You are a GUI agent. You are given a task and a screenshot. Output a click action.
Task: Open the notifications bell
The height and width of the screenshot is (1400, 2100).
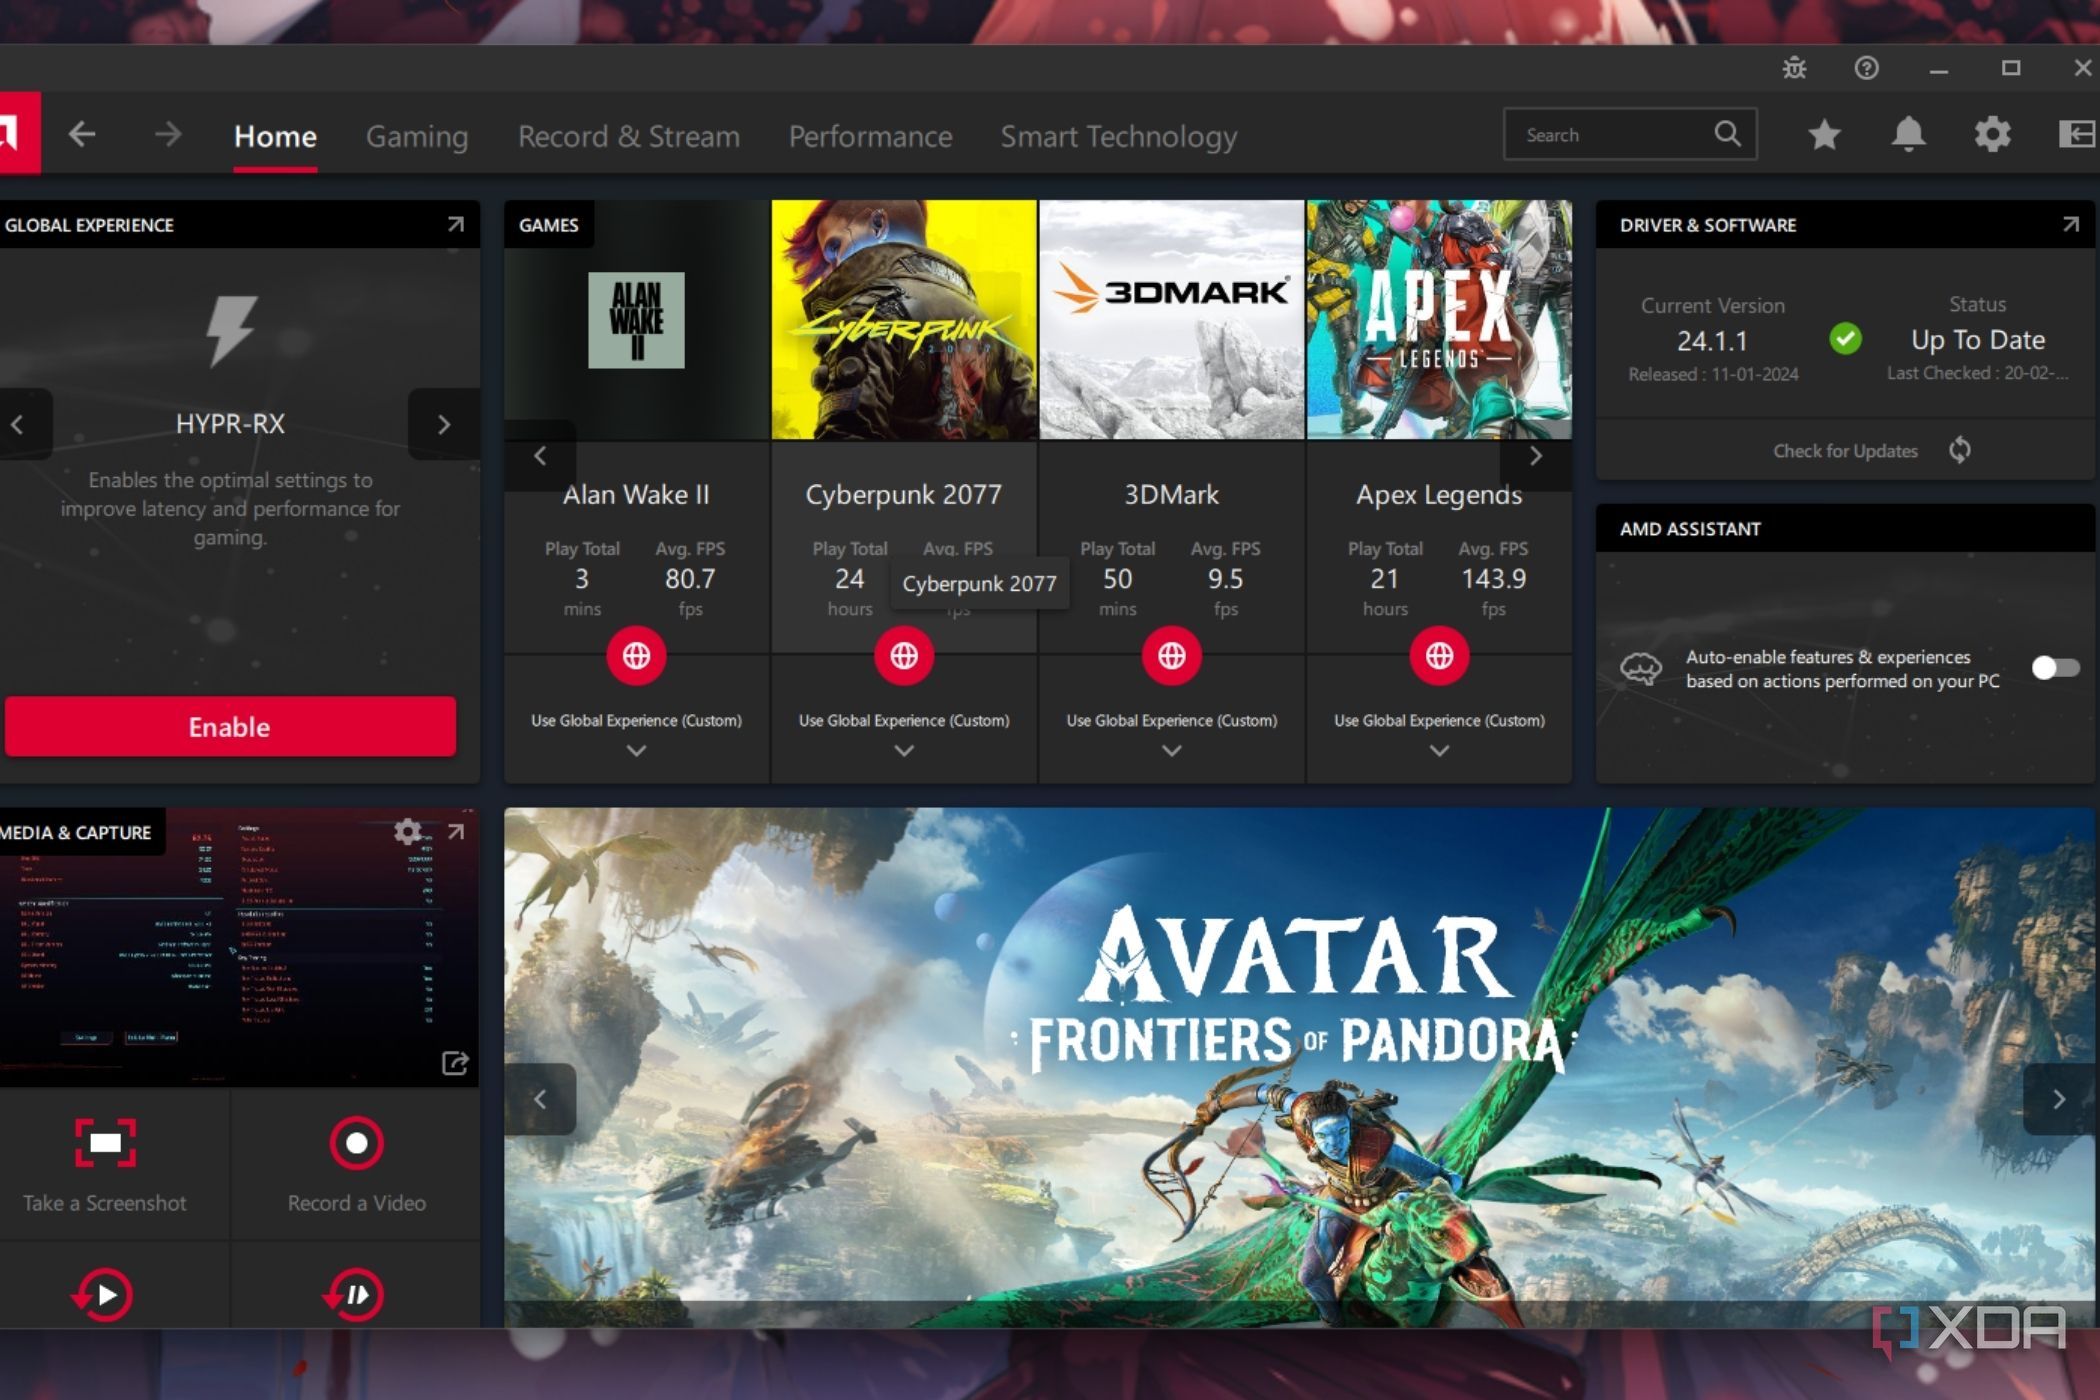(x=1908, y=134)
